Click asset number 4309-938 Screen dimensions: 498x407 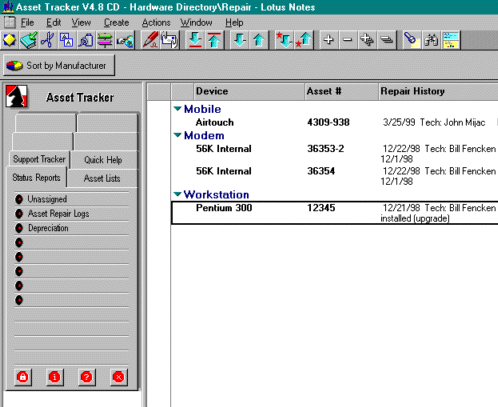pyautogui.click(x=328, y=122)
